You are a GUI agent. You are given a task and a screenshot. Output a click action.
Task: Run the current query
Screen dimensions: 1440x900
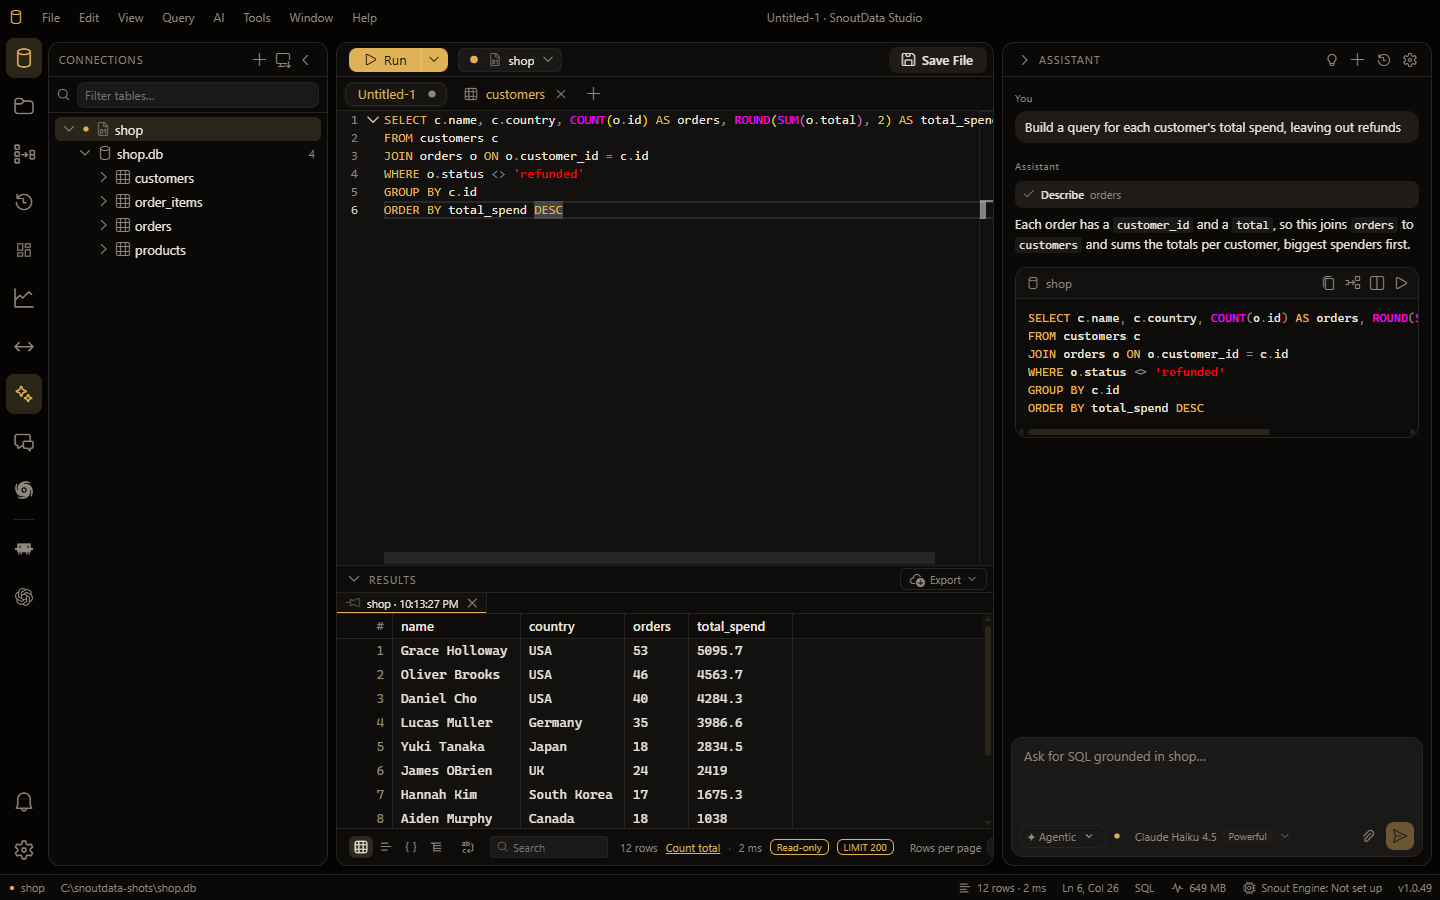[385, 60]
